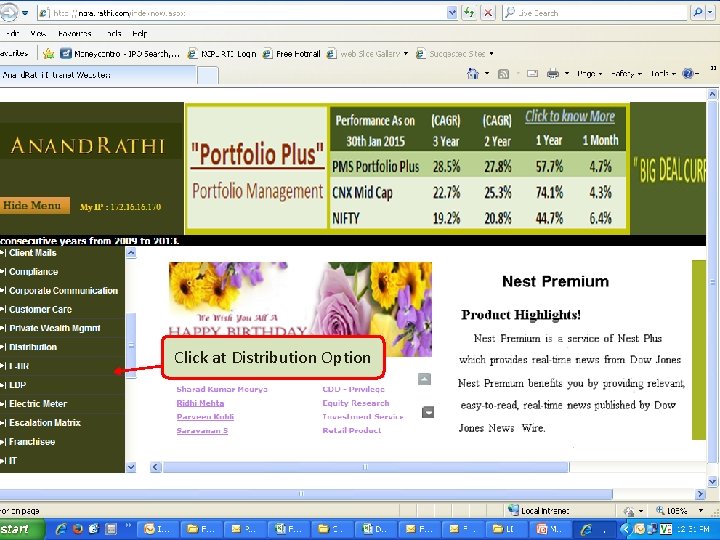Click the 'Click to know More' link
The image size is (720, 540).
570,117
